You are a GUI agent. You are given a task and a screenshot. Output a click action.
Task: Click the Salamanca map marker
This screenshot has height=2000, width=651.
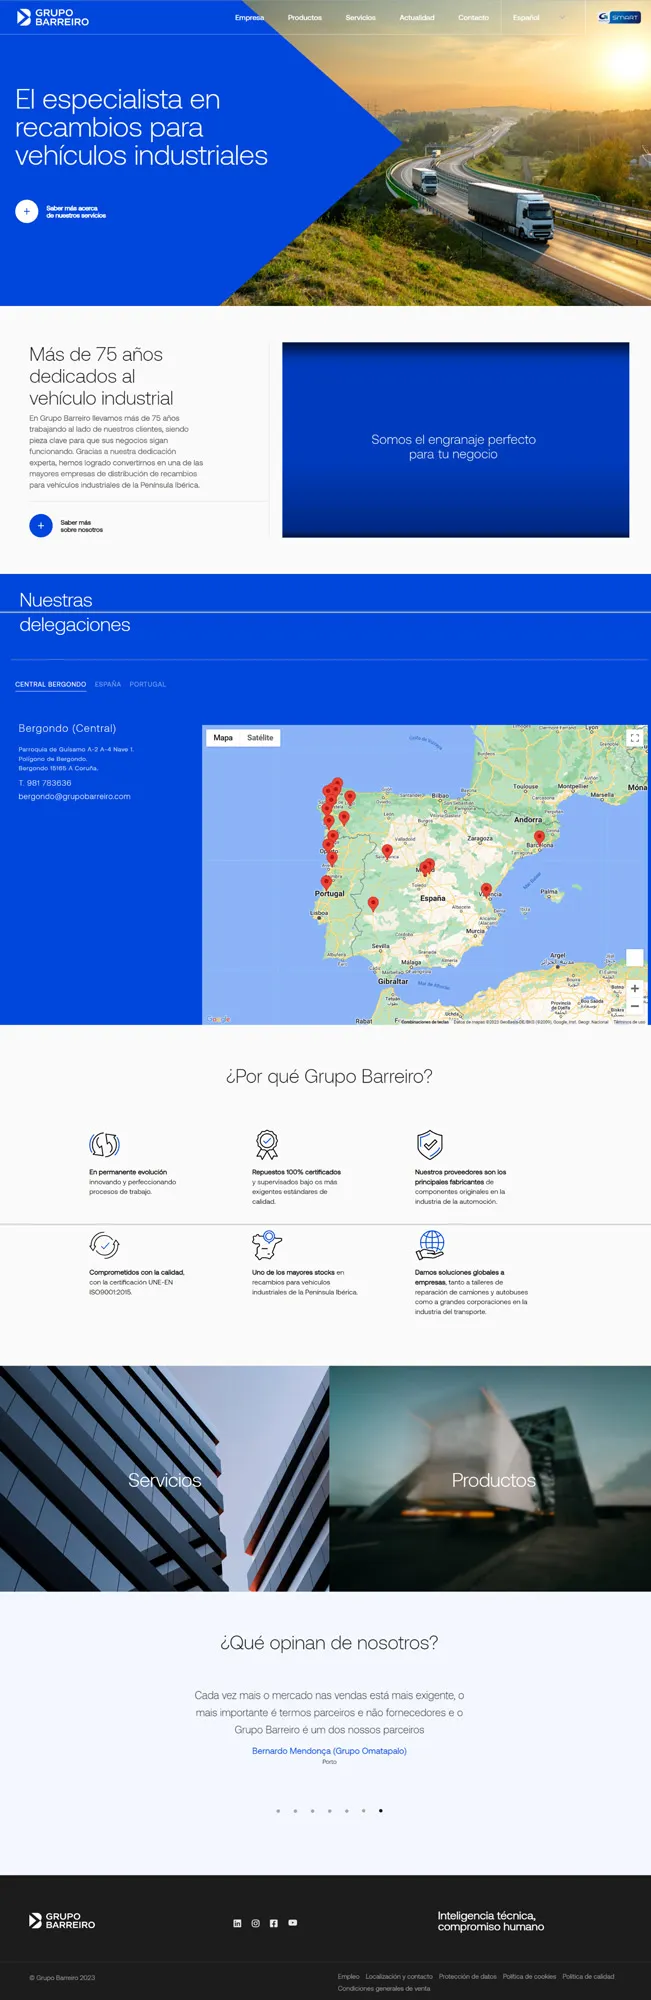click(x=387, y=851)
